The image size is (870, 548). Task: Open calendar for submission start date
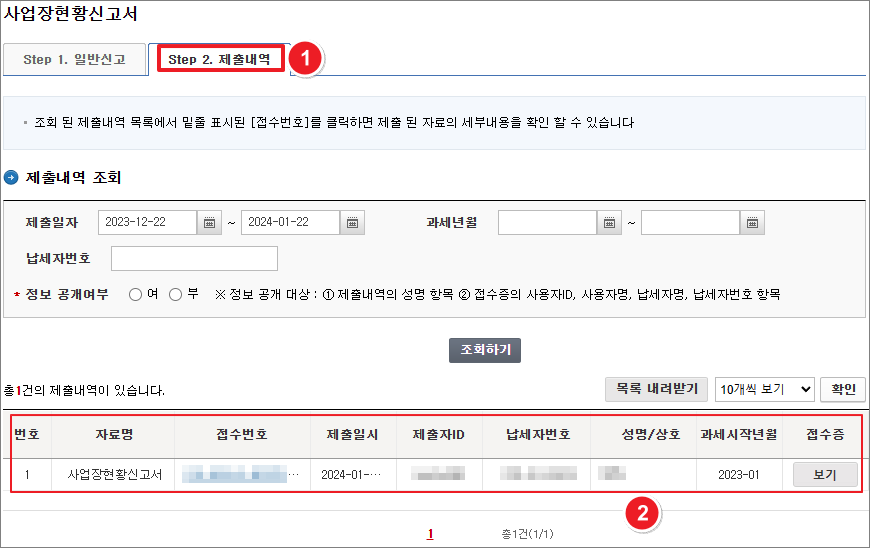coord(209,223)
